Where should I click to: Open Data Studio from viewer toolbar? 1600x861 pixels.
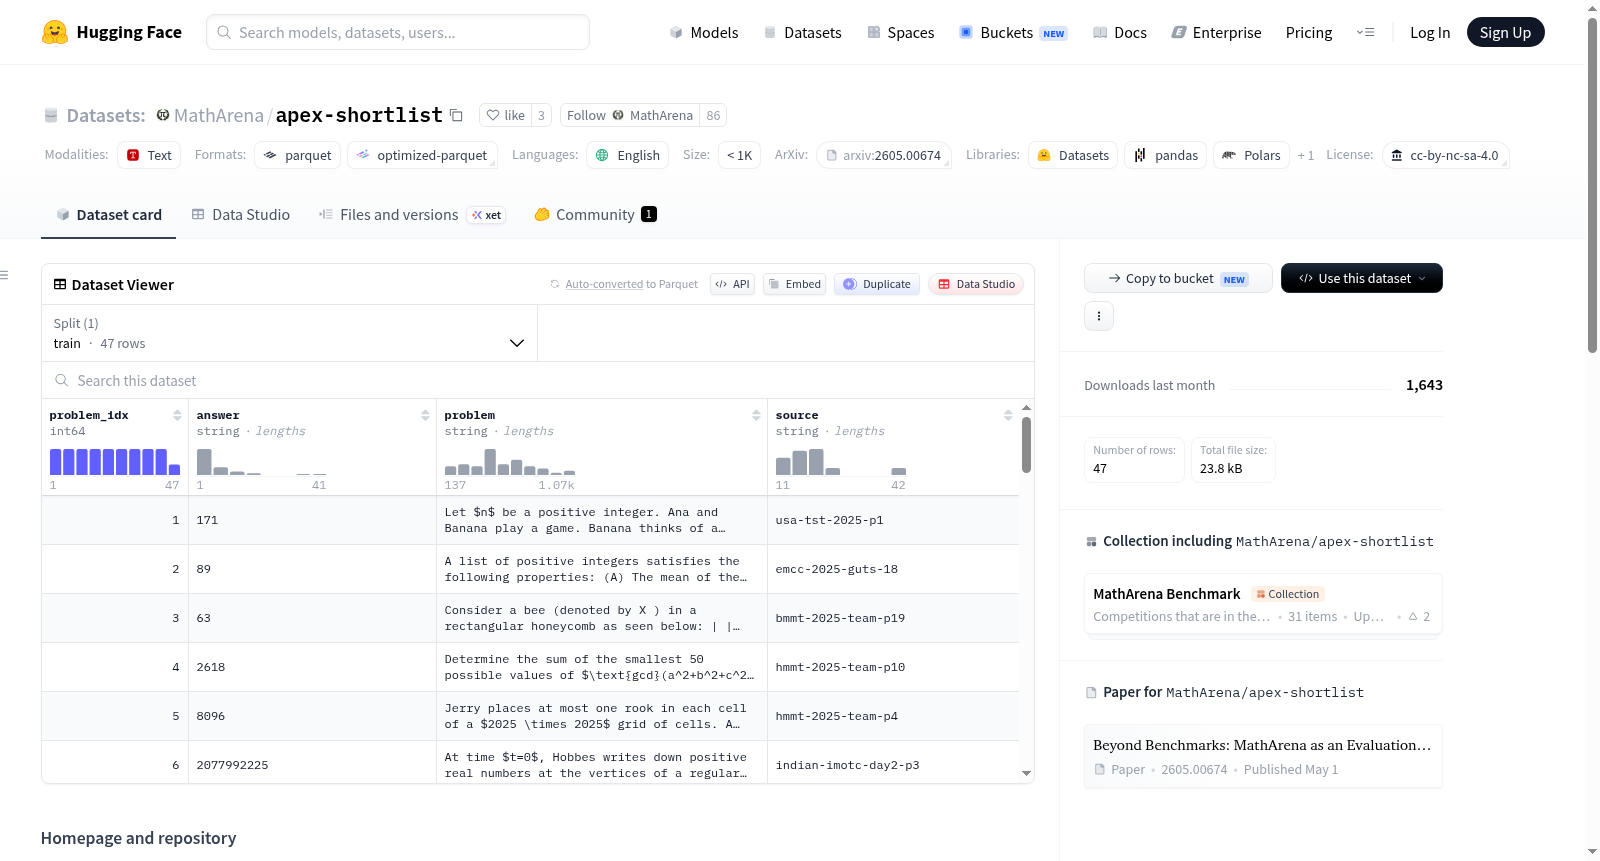(x=976, y=284)
